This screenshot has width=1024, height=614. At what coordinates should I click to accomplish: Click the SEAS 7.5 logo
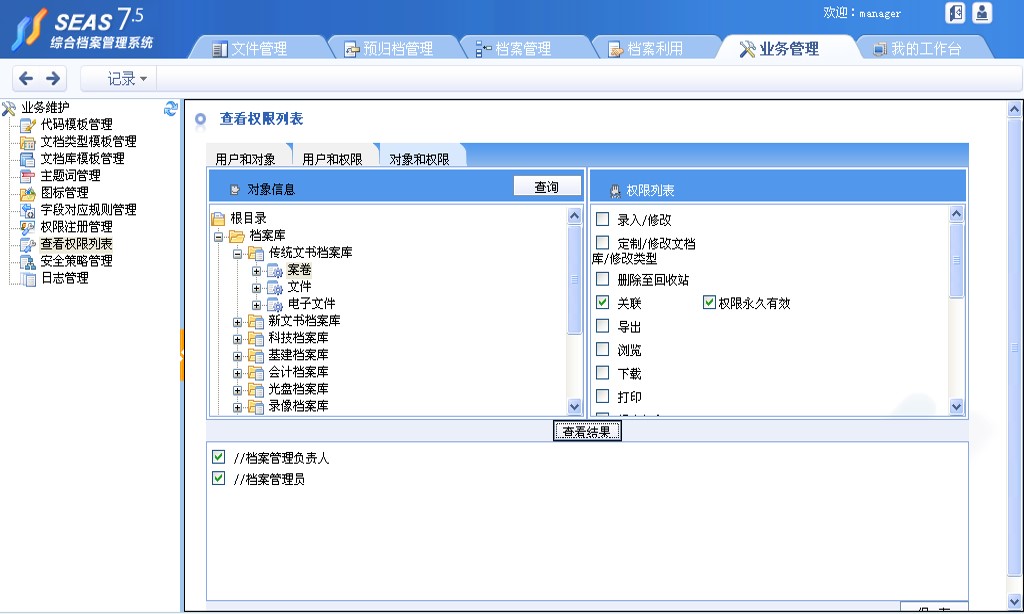point(81,29)
